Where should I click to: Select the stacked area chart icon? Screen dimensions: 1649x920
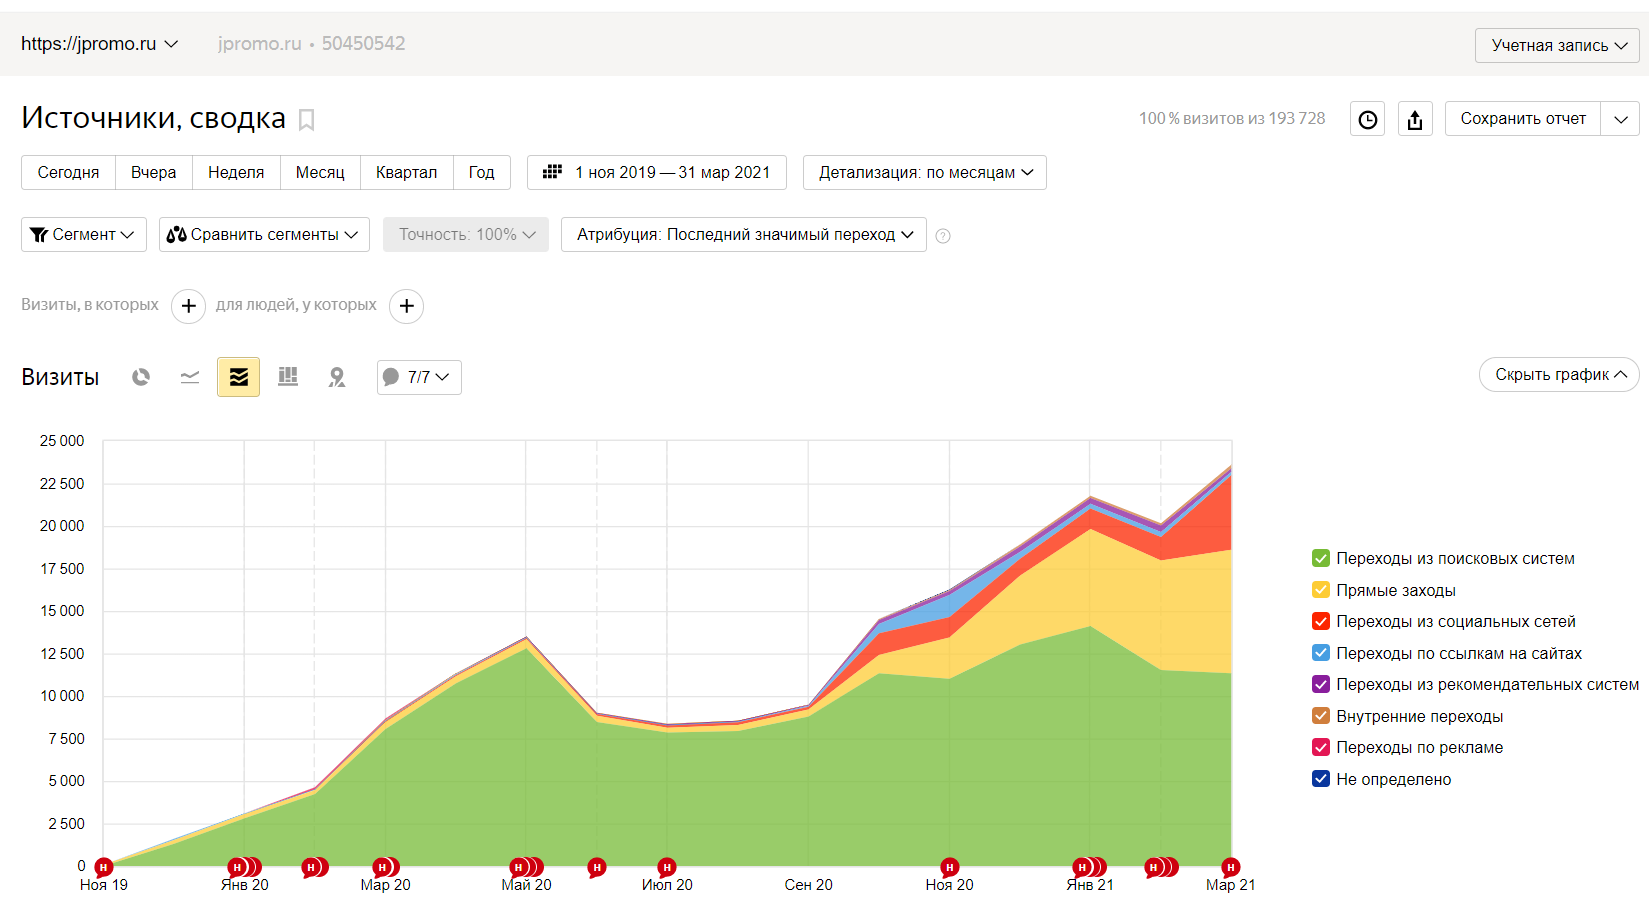[x=238, y=377]
